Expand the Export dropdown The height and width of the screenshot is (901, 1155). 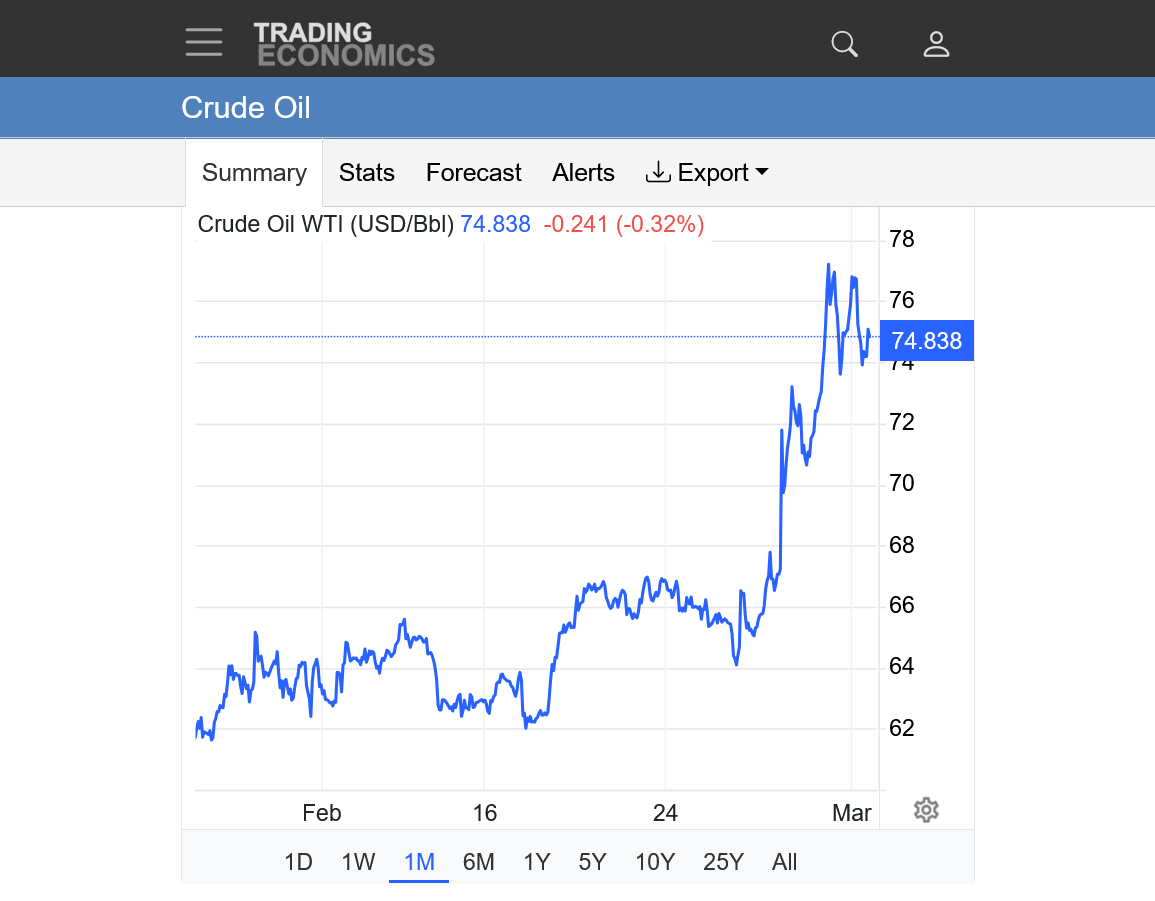[708, 173]
